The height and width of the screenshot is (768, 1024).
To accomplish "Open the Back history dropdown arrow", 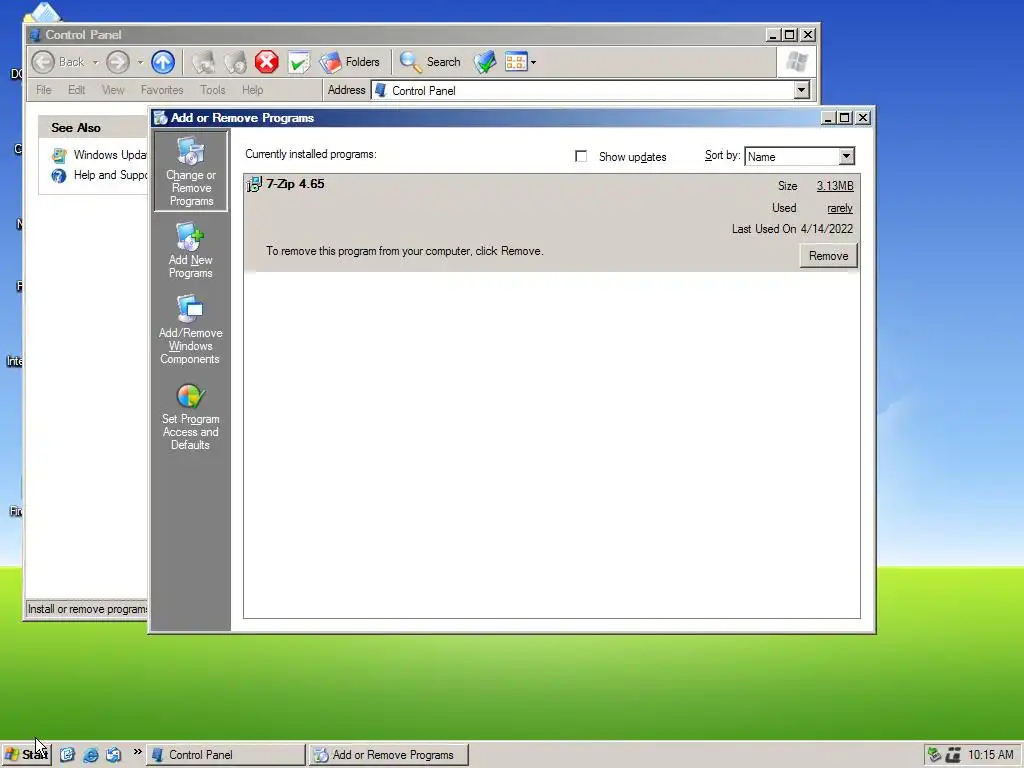I will pos(95,62).
